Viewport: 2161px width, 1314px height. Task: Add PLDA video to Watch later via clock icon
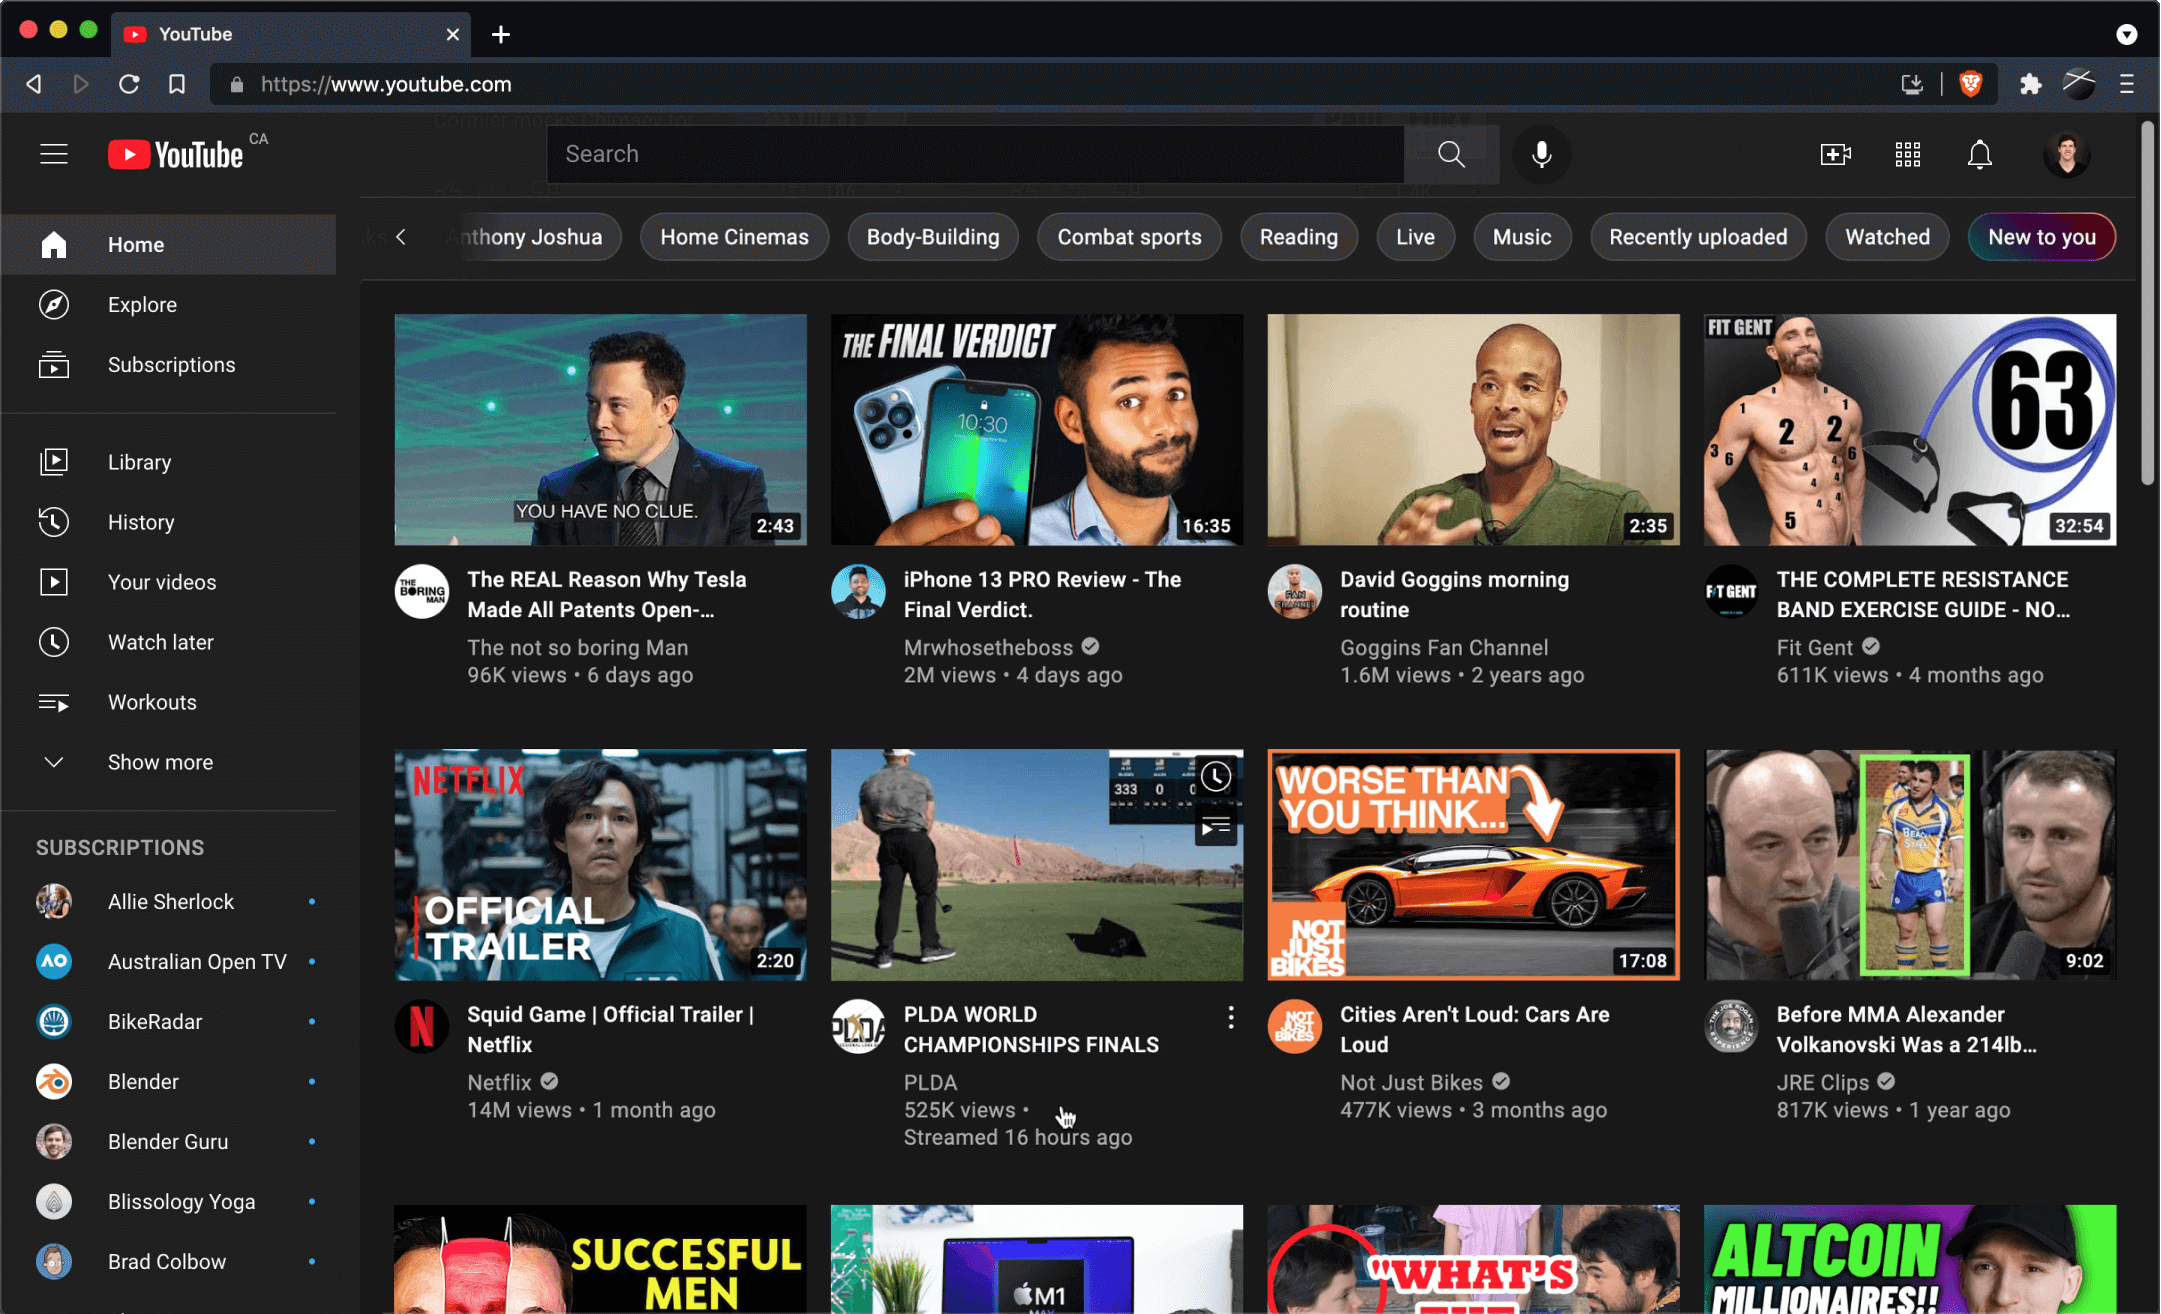[x=1215, y=777]
